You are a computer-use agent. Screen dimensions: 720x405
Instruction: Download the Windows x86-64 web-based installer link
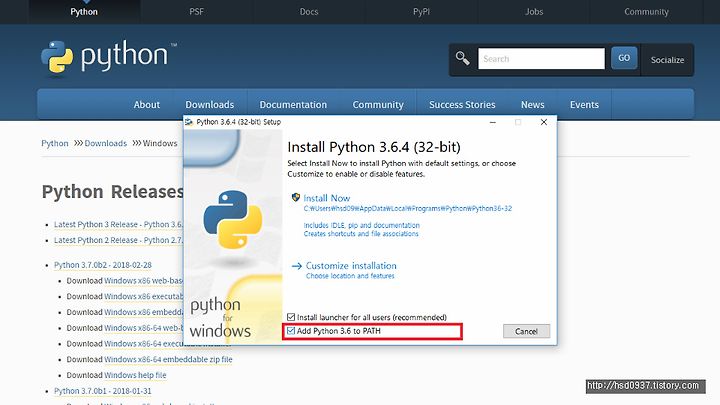coord(144,328)
